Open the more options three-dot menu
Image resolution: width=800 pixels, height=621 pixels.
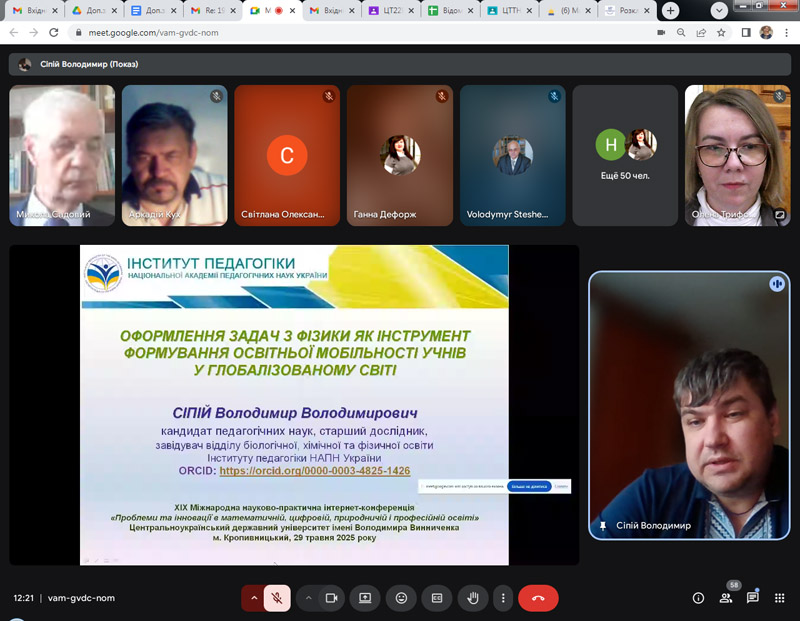pyautogui.click(x=503, y=598)
